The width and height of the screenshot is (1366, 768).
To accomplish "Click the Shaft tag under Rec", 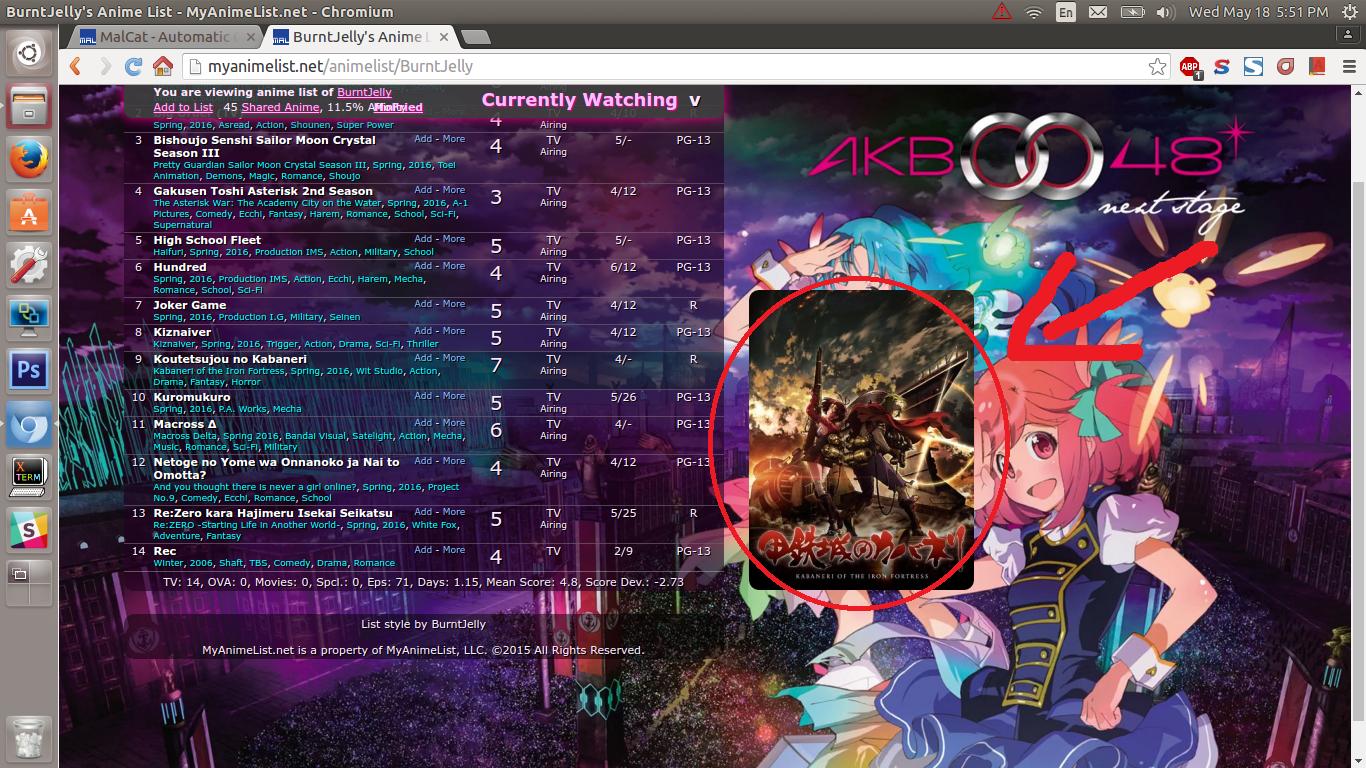I will tap(230, 563).
